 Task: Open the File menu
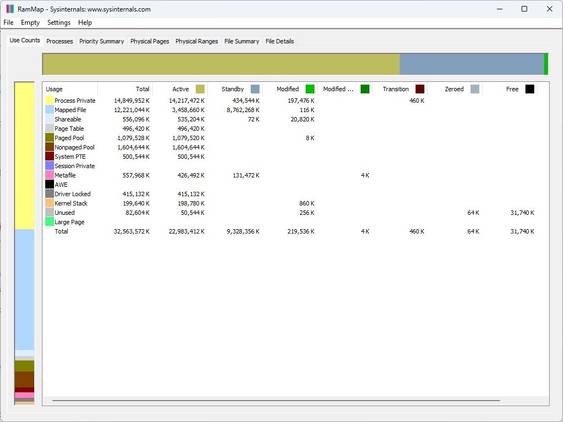[x=8, y=23]
